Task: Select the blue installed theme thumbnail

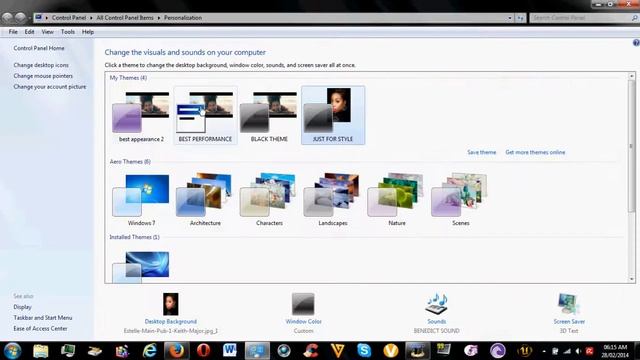Action: click(x=141, y=267)
